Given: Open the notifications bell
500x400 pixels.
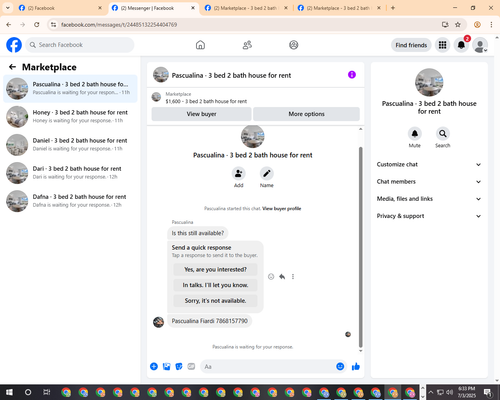Looking at the screenshot, I should coord(461,45).
